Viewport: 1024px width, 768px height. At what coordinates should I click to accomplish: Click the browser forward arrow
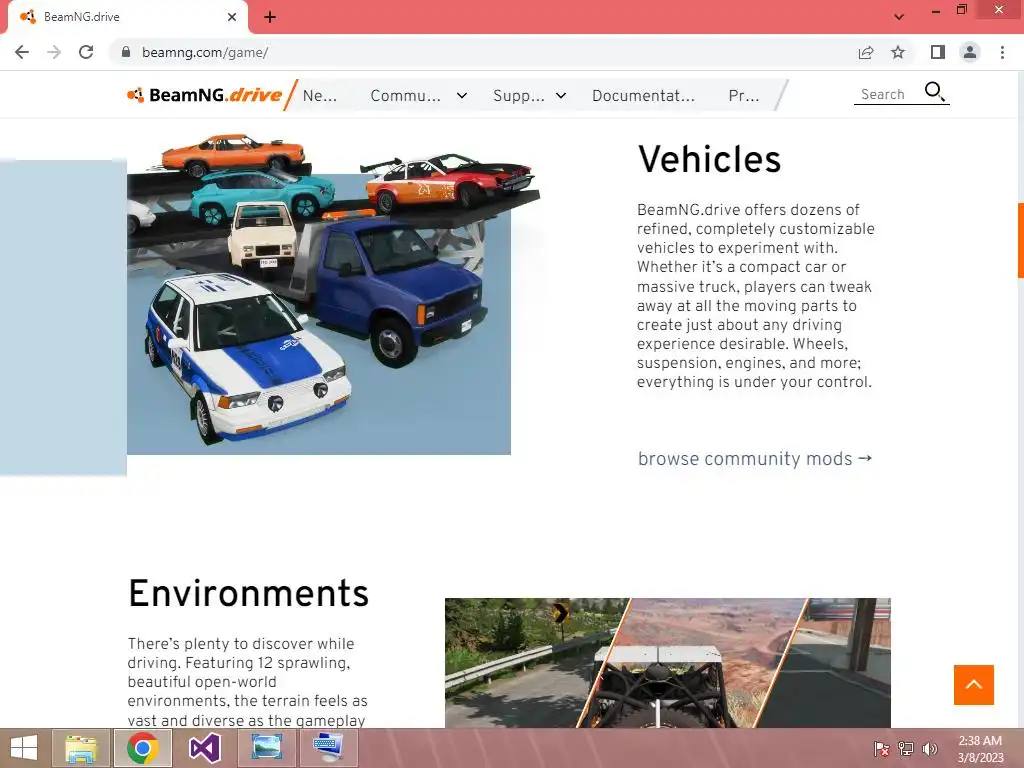click(x=54, y=52)
